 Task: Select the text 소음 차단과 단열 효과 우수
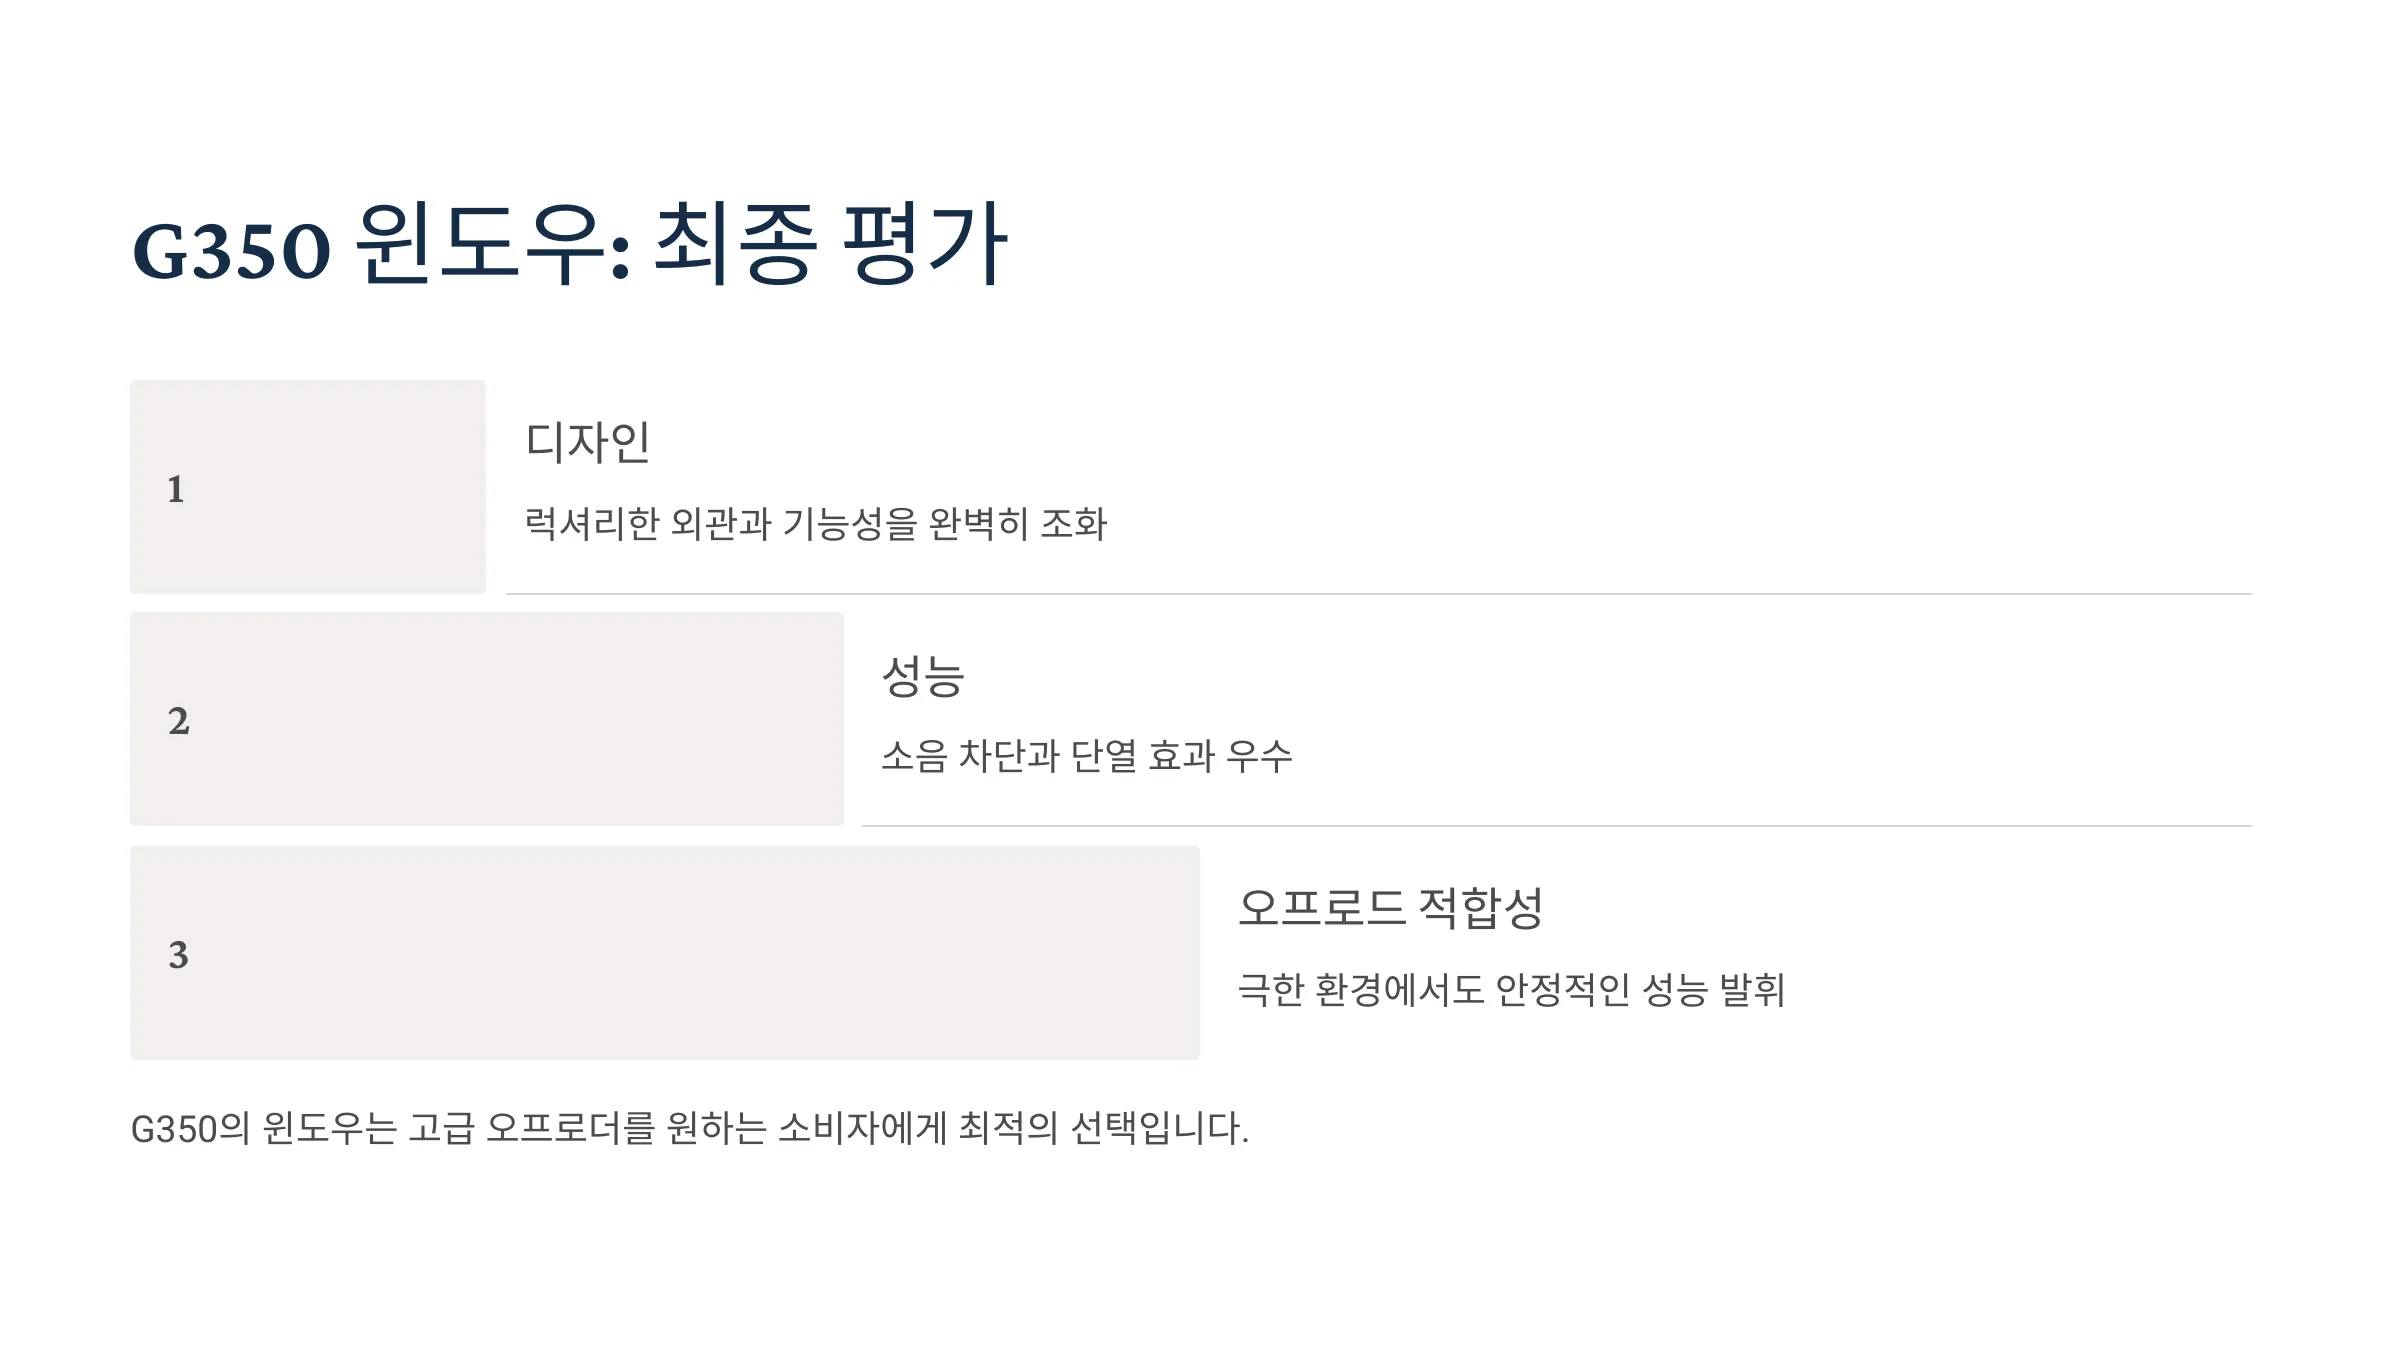(1087, 755)
